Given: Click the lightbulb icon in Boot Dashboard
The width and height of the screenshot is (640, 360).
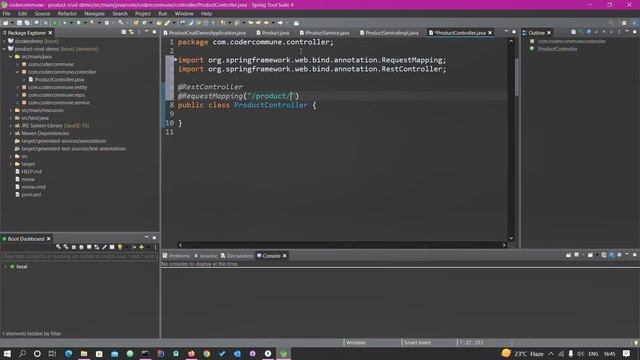Looking at the screenshot, I should tap(120, 247).
